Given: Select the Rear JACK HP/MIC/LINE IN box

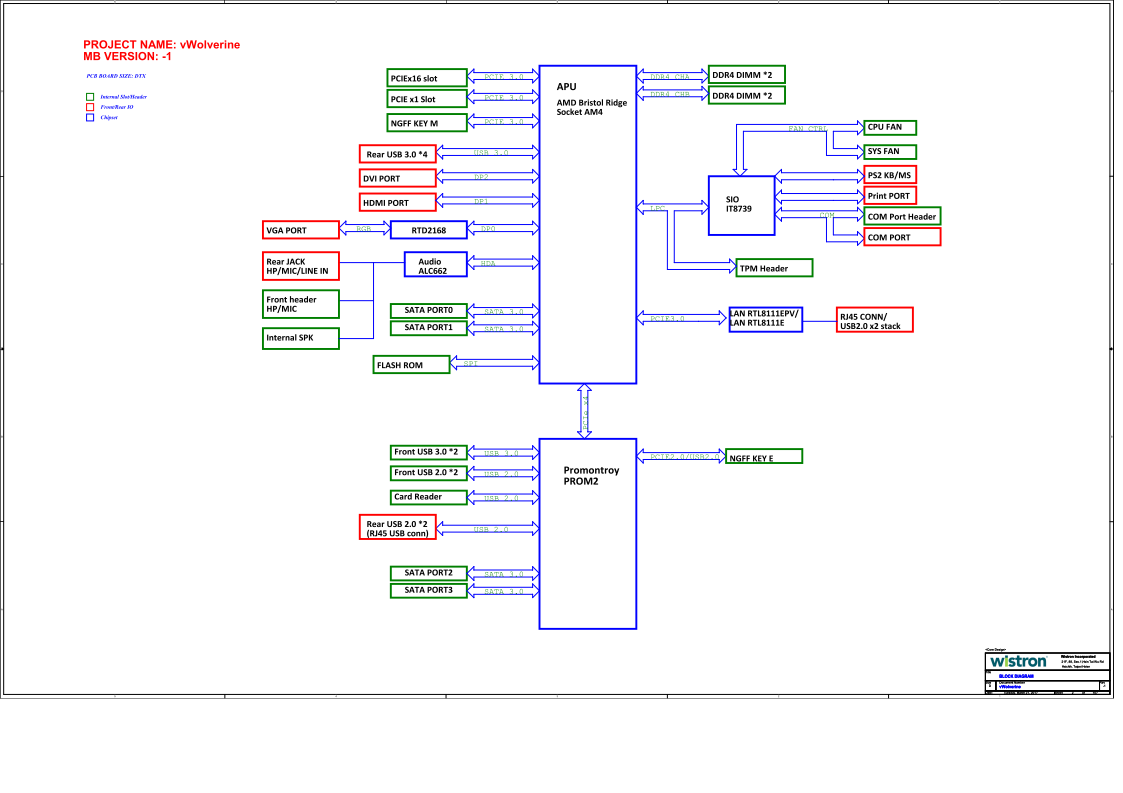Looking at the screenshot, I should (x=301, y=266).
